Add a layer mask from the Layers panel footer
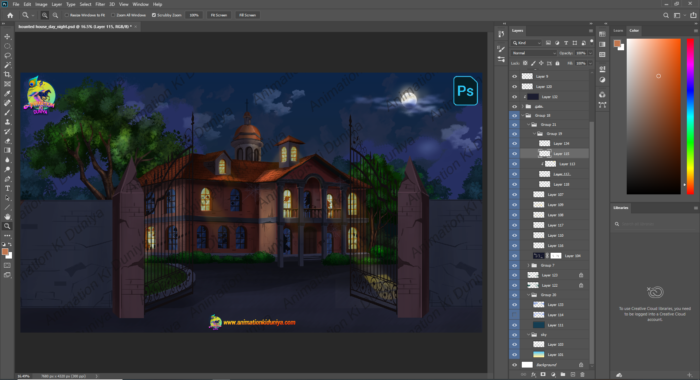700x380 pixels. click(543, 375)
